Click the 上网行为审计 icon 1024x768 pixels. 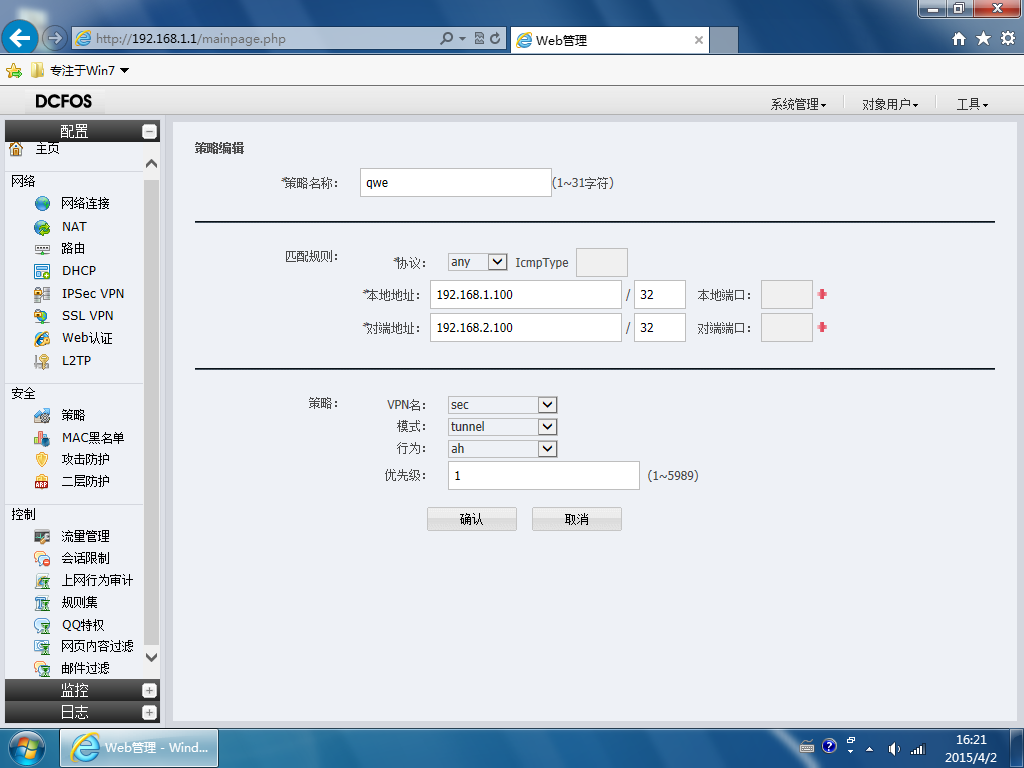pyautogui.click(x=42, y=581)
